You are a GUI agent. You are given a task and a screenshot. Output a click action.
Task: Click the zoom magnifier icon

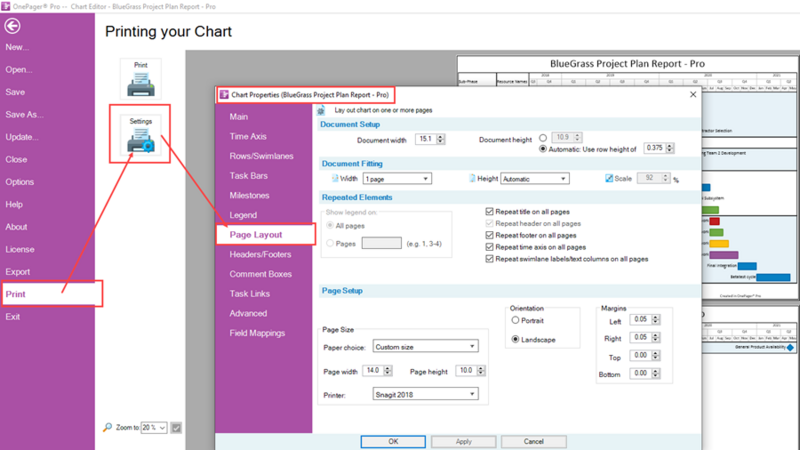pyautogui.click(x=108, y=428)
